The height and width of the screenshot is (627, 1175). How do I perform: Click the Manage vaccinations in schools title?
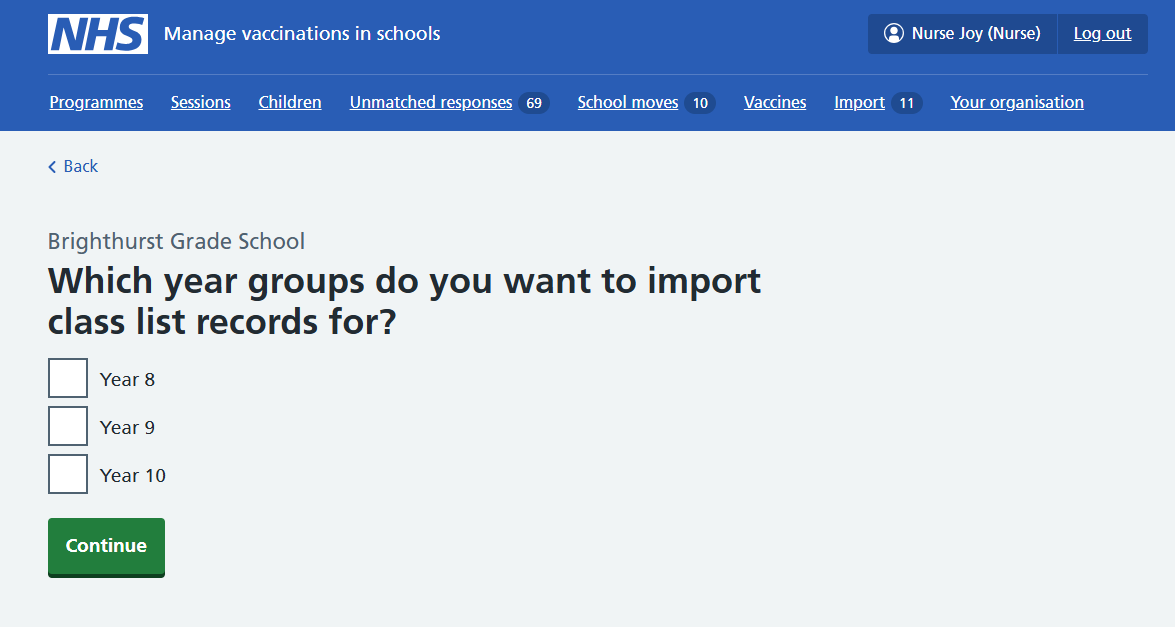(x=302, y=34)
